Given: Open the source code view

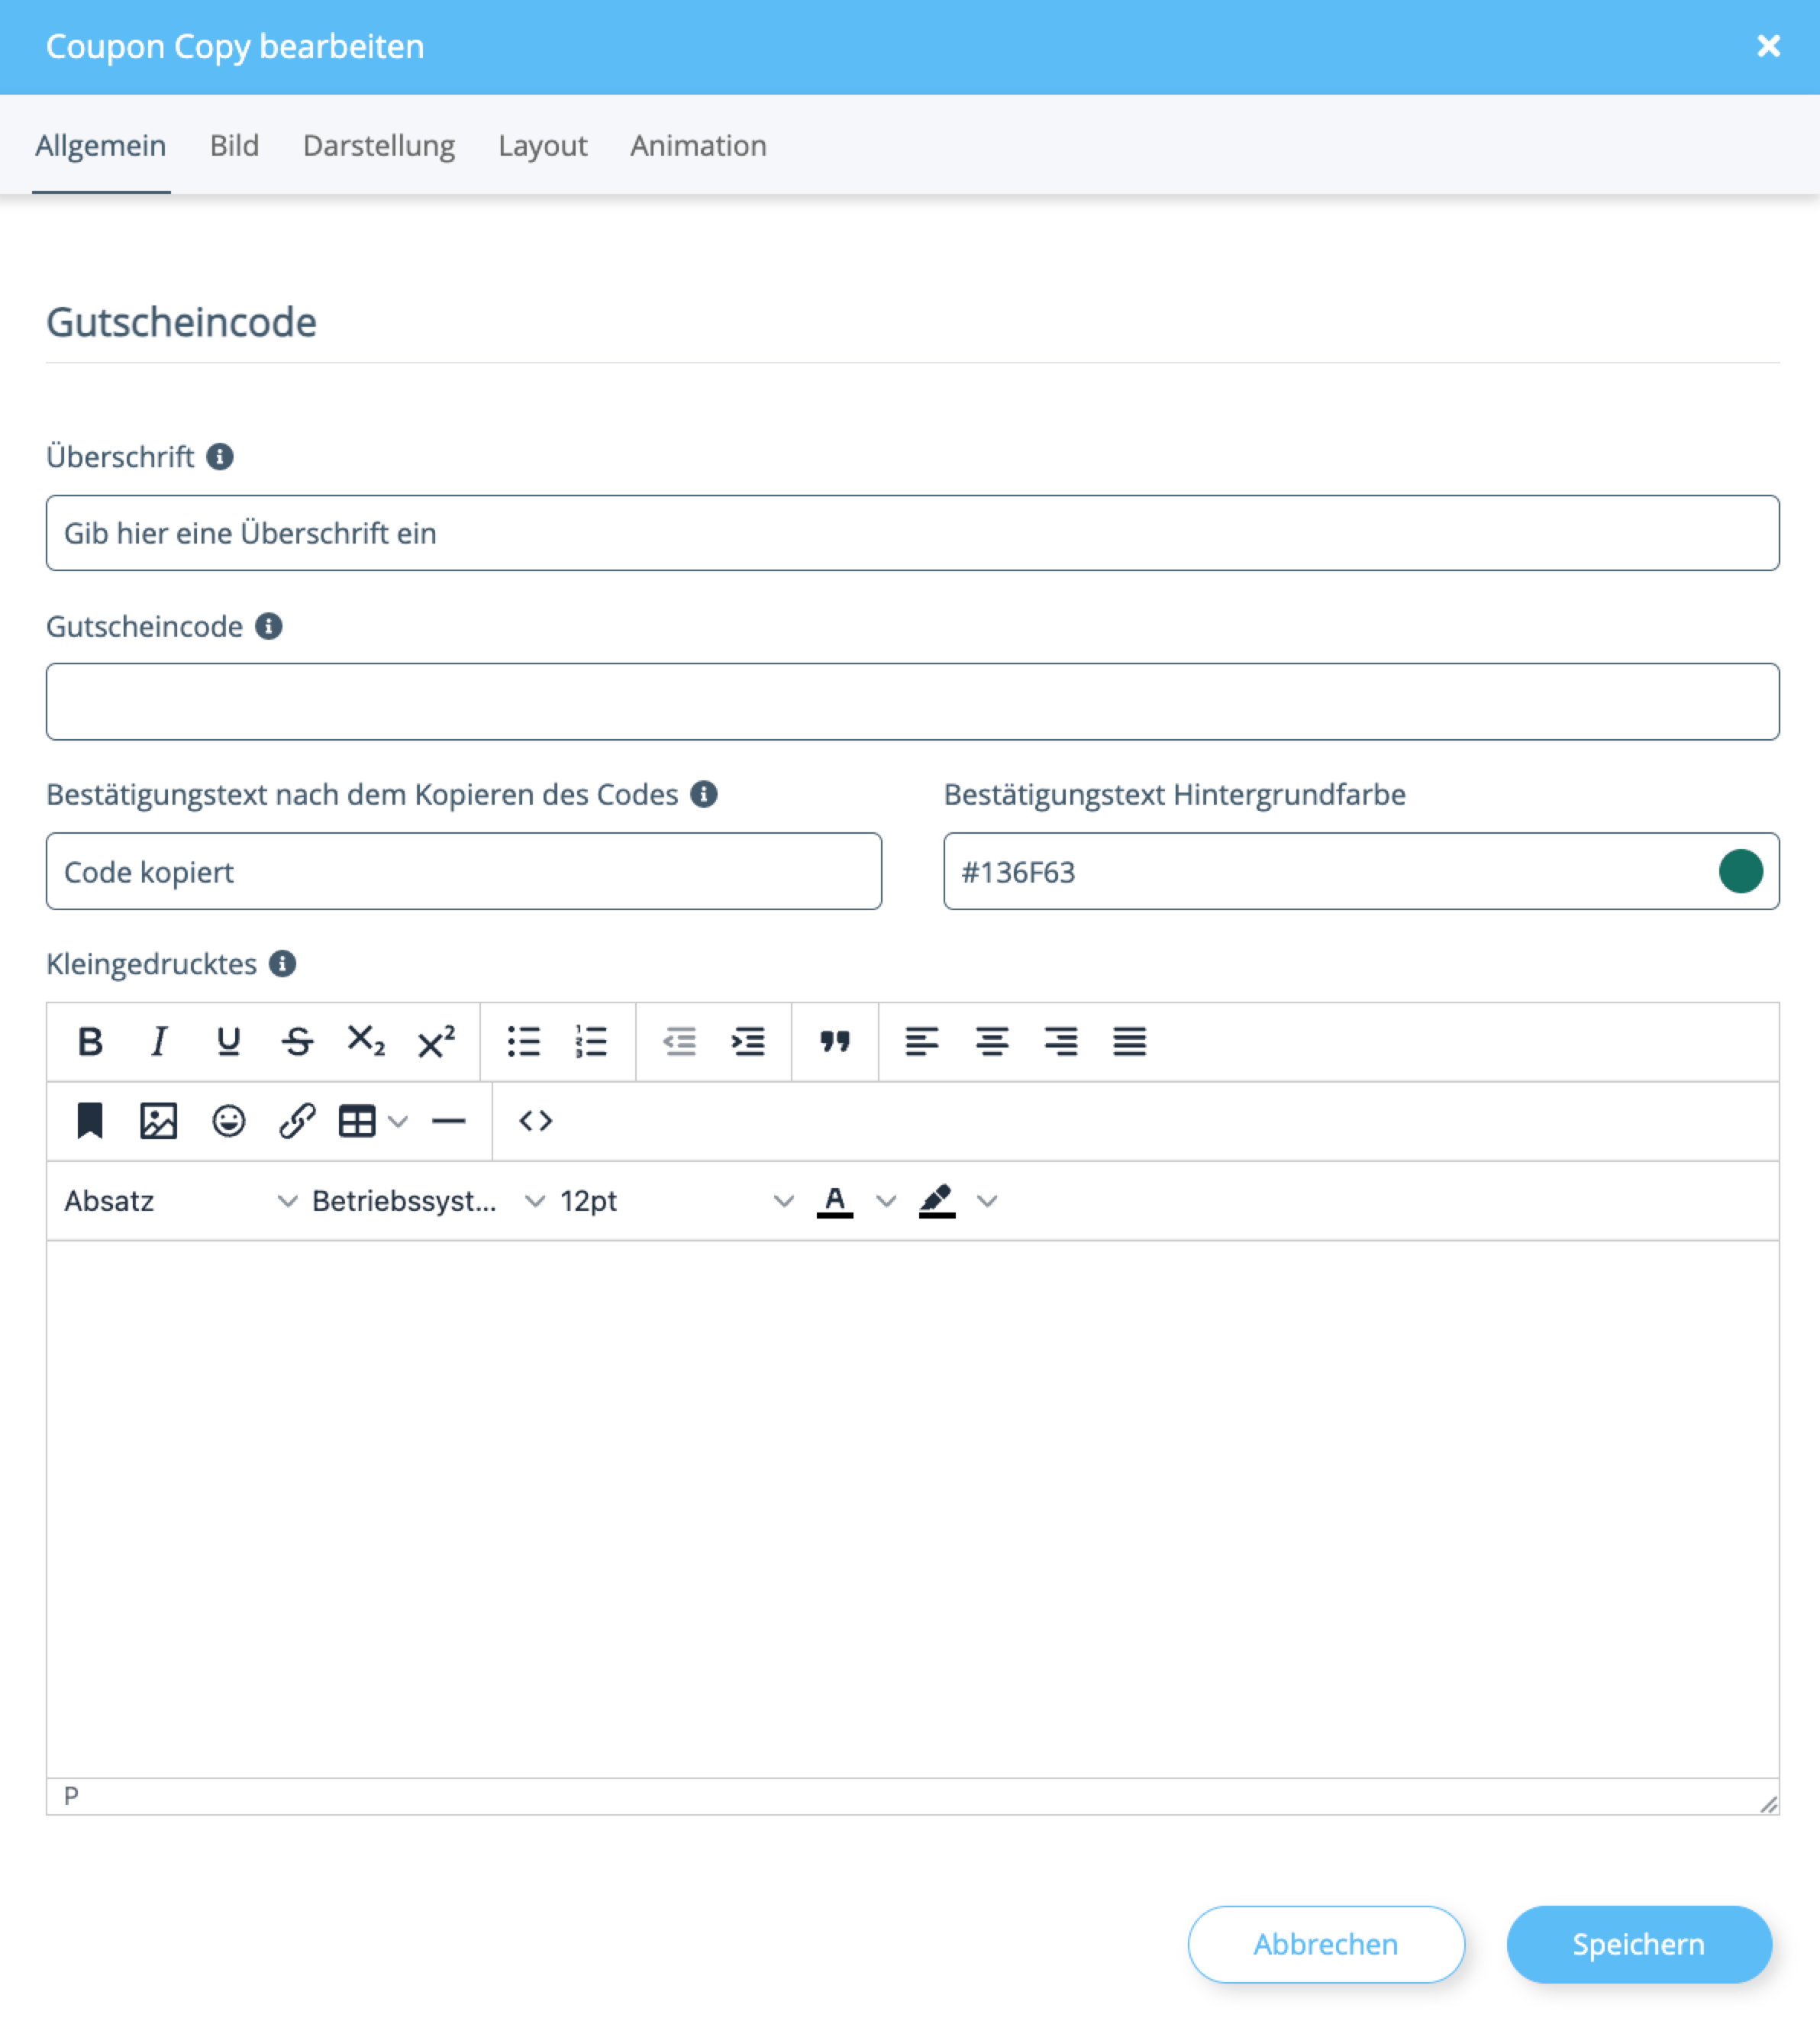Looking at the screenshot, I should pyautogui.click(x=536, y=1121).
